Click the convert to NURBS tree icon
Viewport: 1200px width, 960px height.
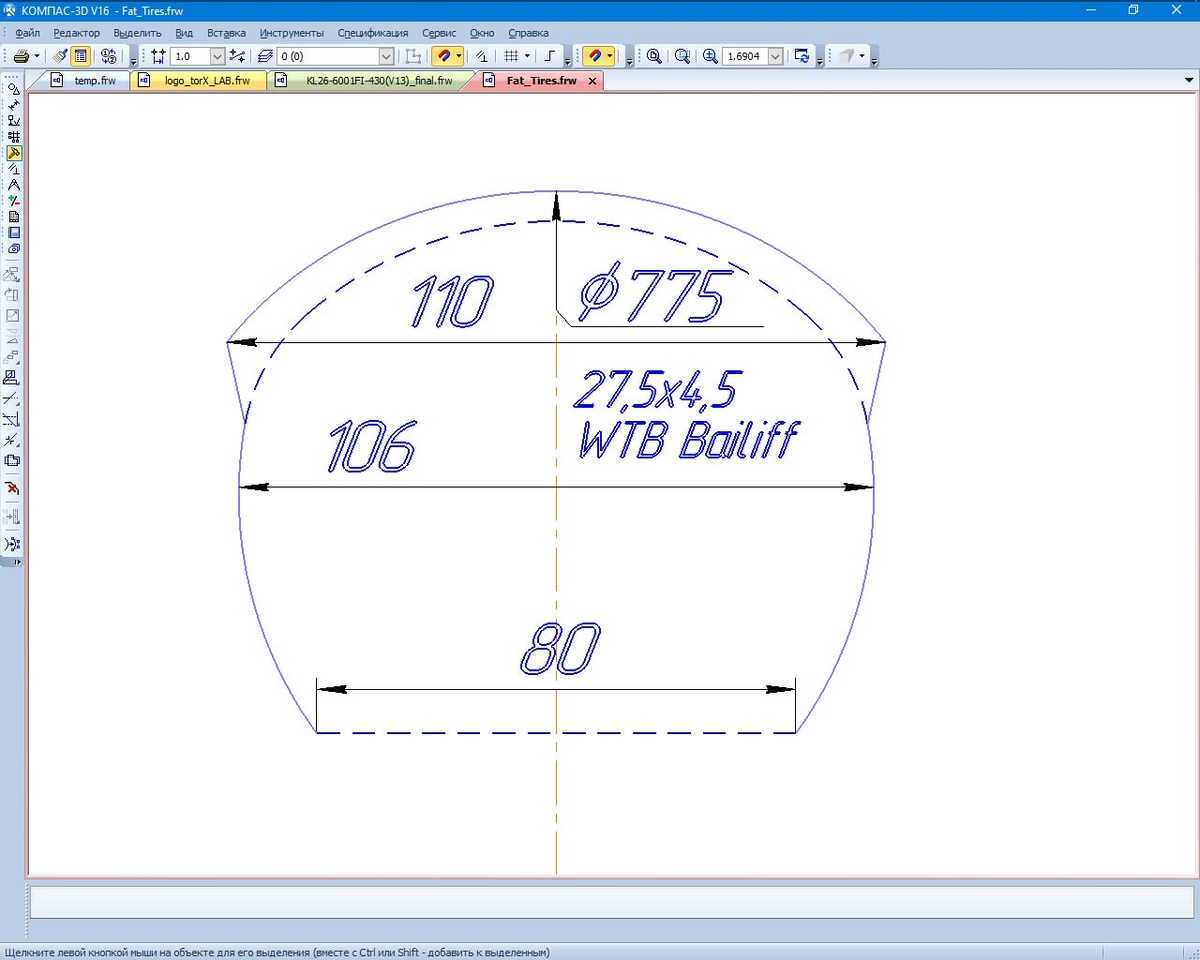tap(13, 544)
